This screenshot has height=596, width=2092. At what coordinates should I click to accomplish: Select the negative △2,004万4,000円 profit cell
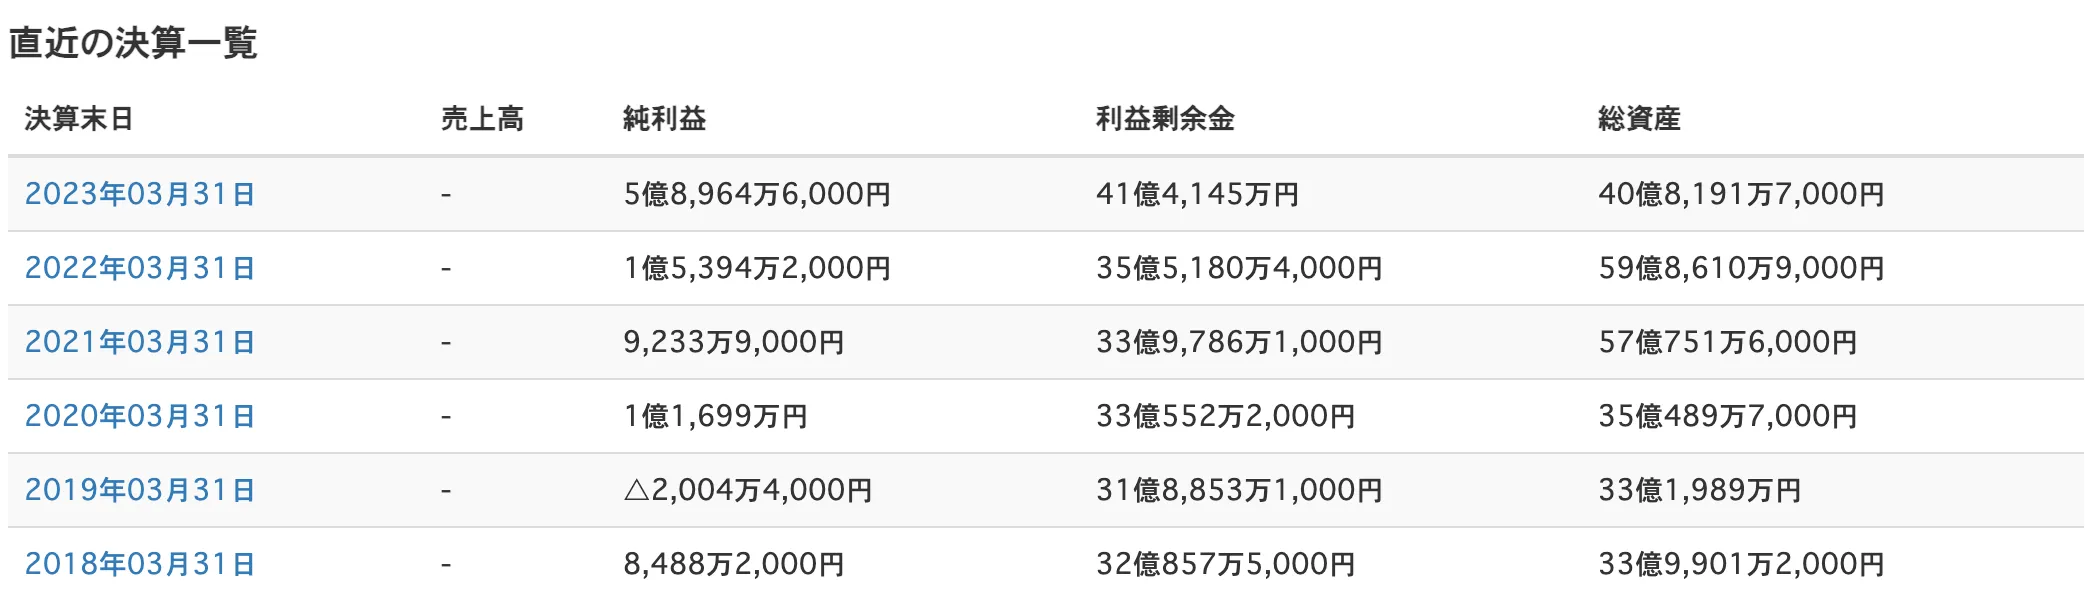coord(748,490)
